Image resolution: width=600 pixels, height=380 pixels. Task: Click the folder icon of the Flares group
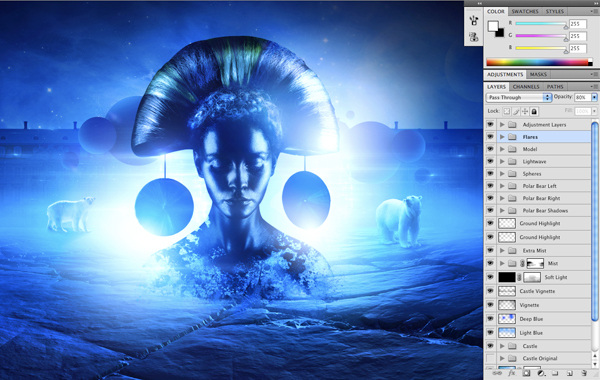click(512, 137)
